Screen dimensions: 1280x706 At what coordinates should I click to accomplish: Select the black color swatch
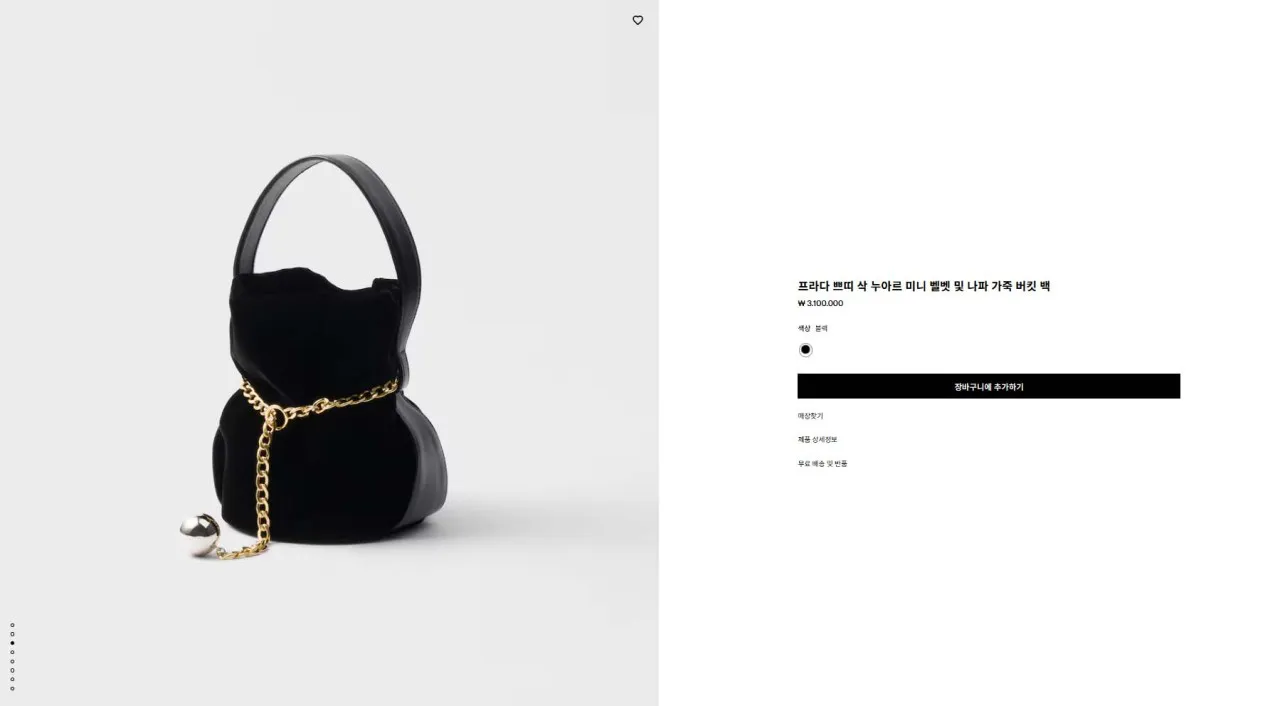click(805, 350)
